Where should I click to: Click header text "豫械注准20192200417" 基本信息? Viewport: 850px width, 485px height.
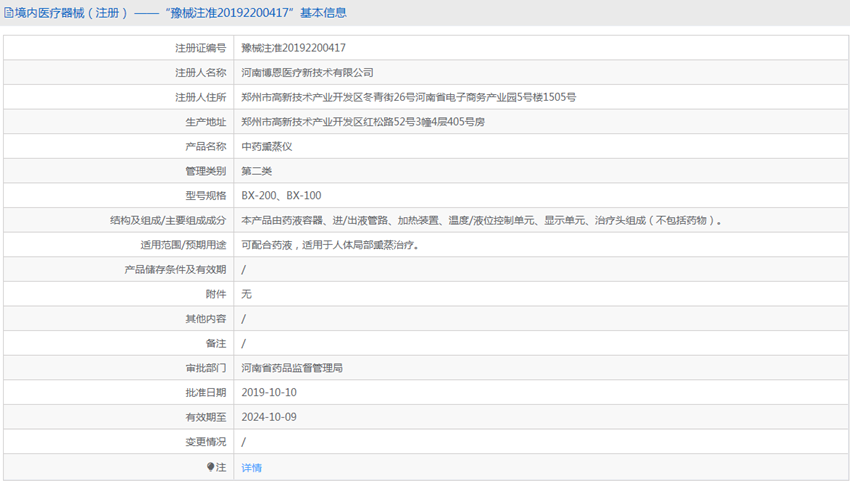(256, 13)
